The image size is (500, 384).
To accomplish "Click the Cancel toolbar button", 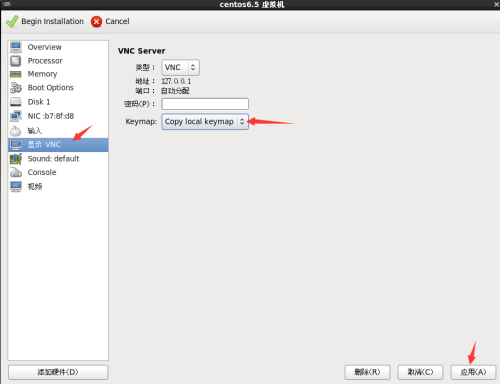I will coord(110,21).
